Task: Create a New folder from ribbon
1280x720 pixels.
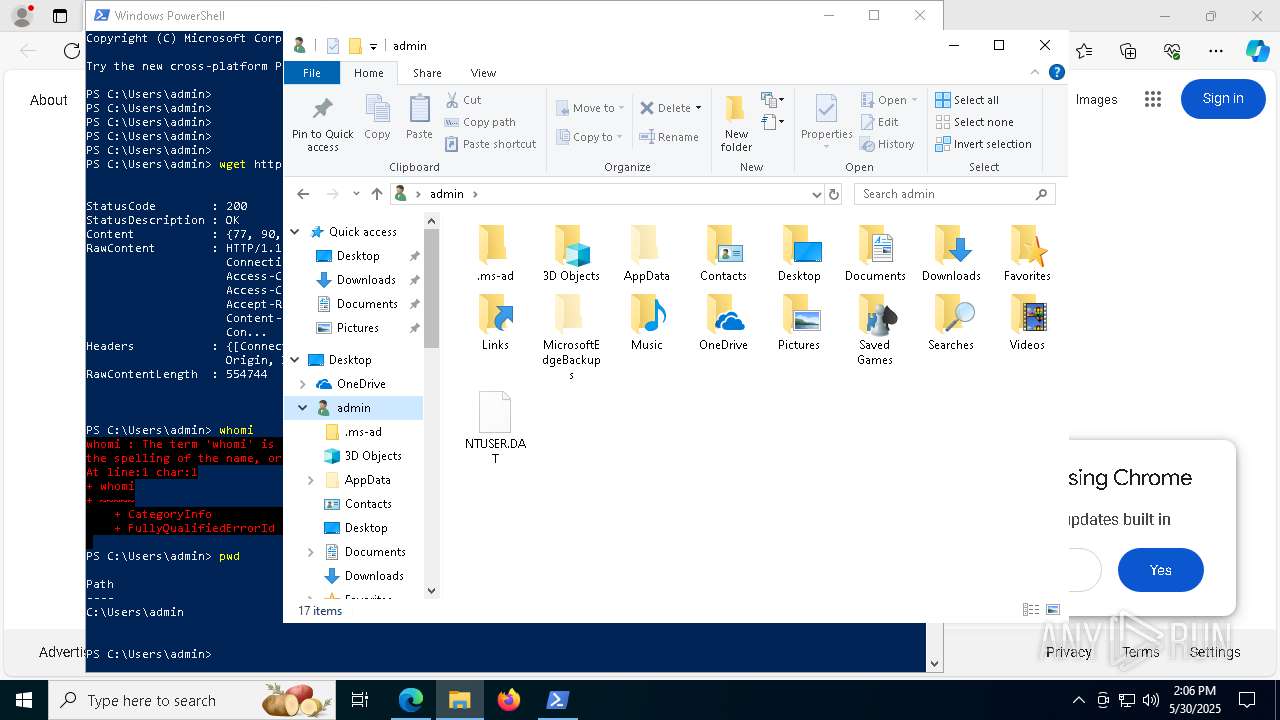Action: point(736,124)
